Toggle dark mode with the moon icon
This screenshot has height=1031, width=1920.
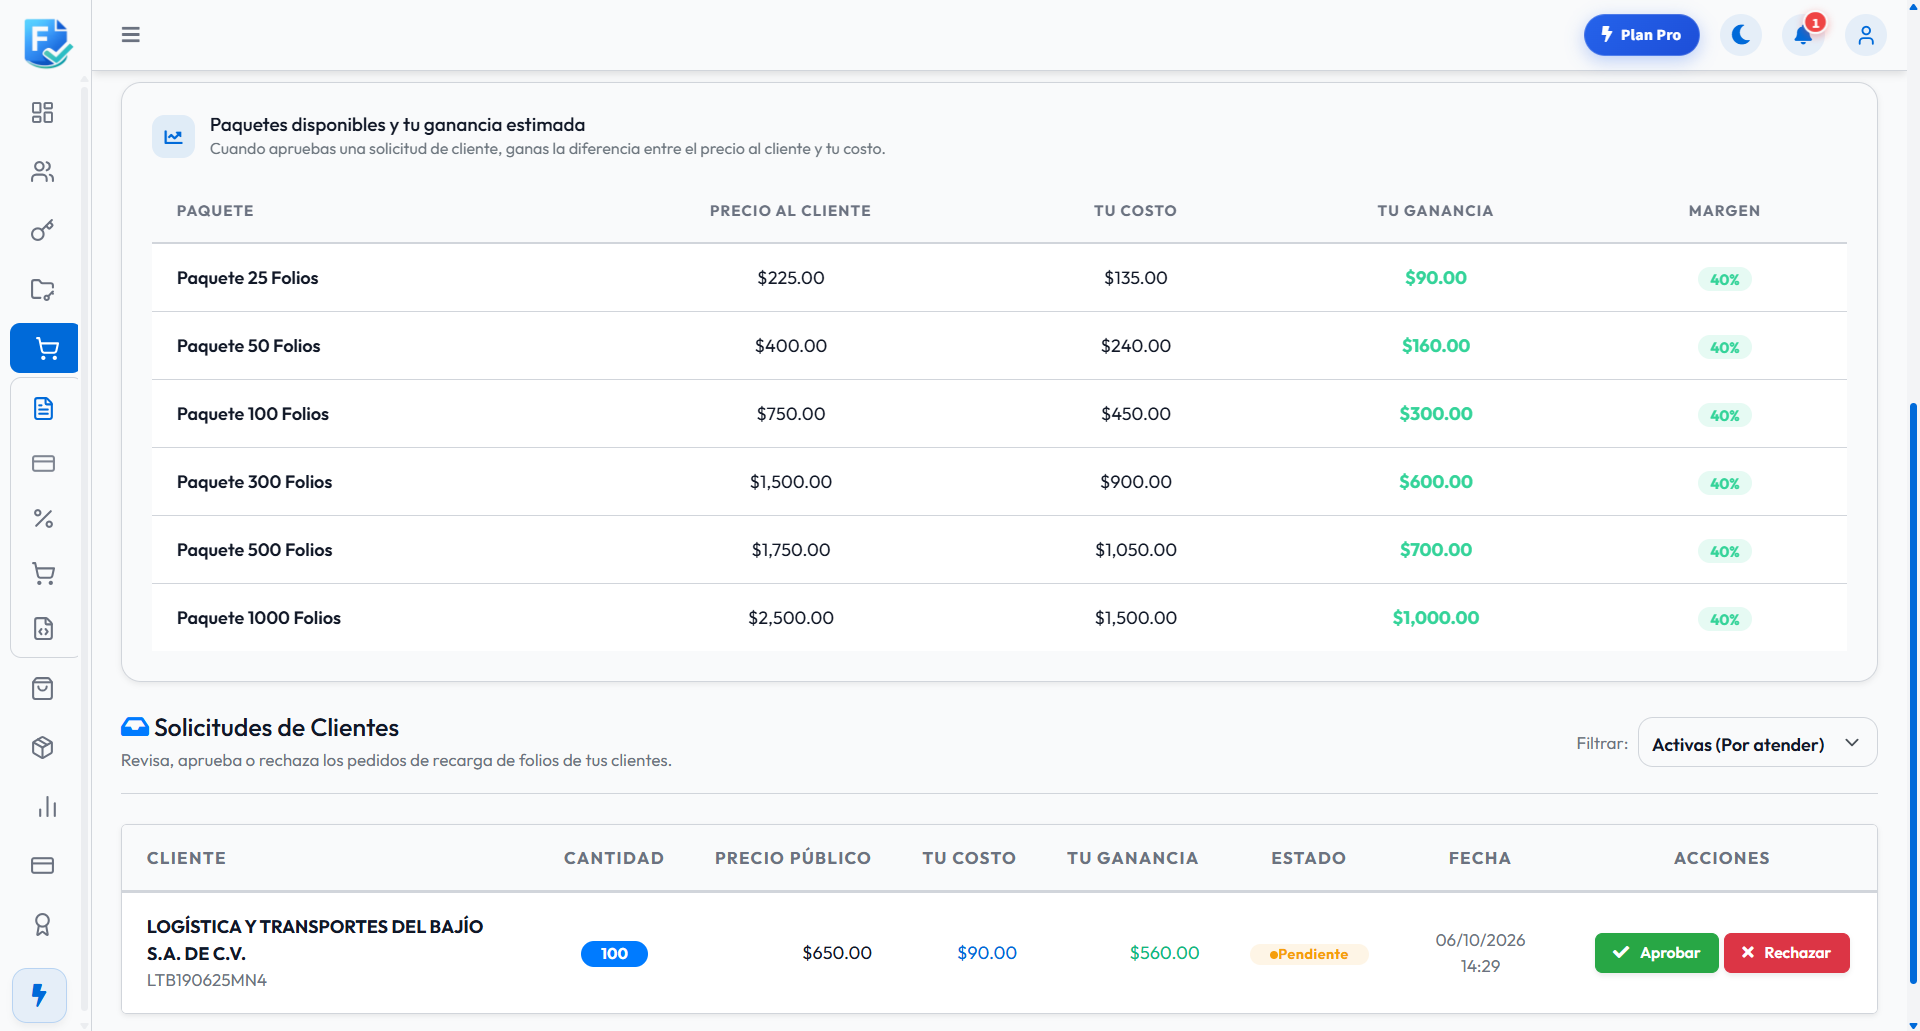1741,35
